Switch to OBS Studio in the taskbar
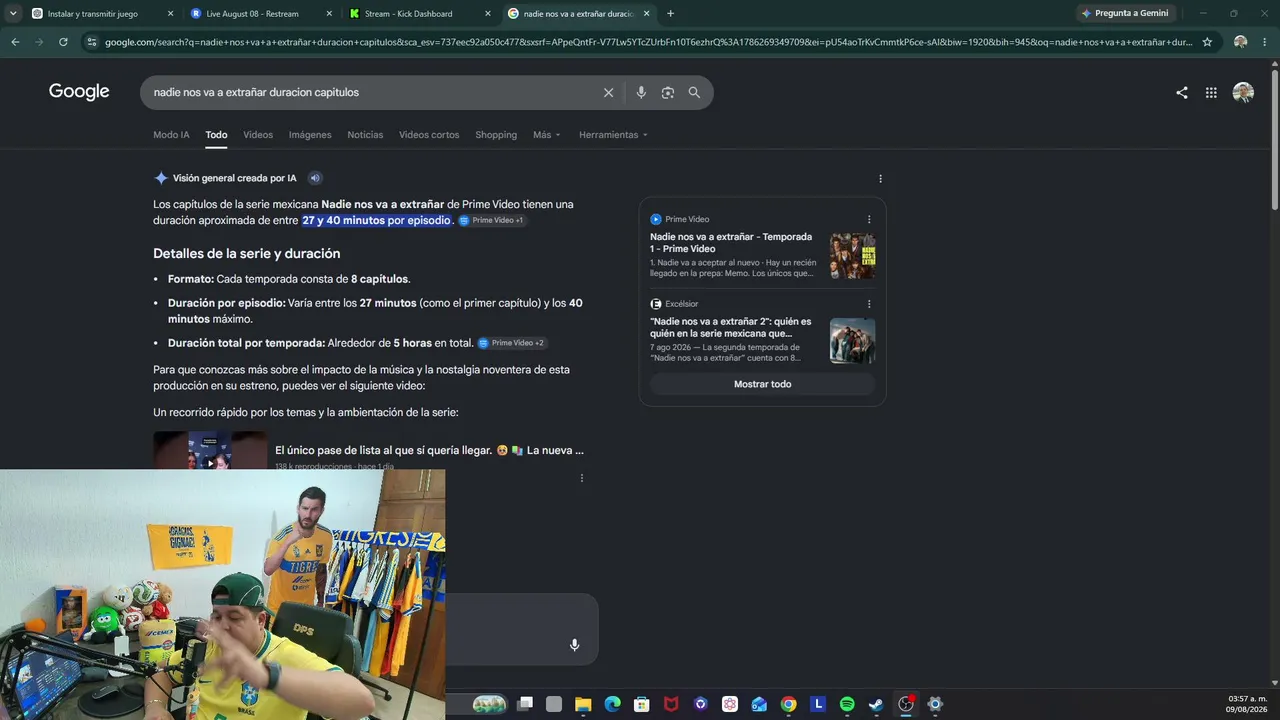 (906, 704)
